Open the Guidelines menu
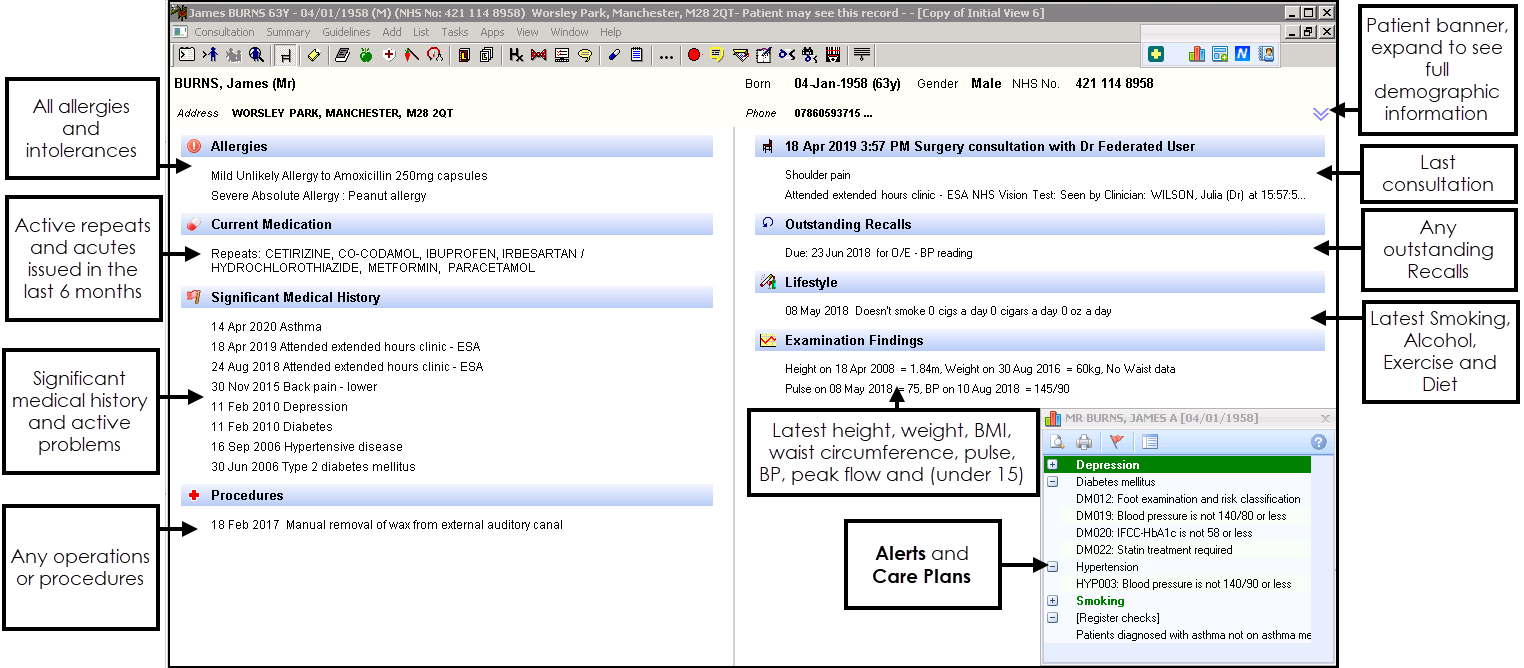The image size is (1524, 668). [x=346, y=32]
